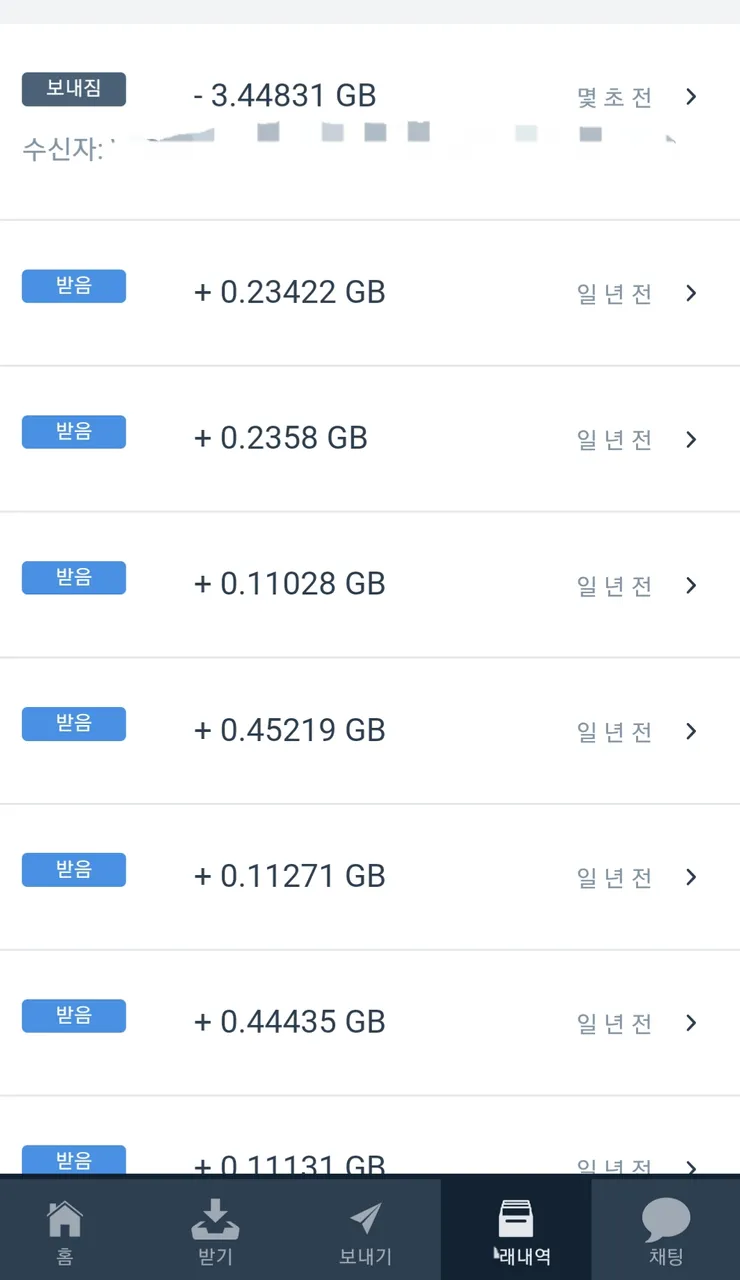Viewport: 740px width, 1280px height.
Task: Switch to the 받기 tab label
Action: coord(215,1256)
